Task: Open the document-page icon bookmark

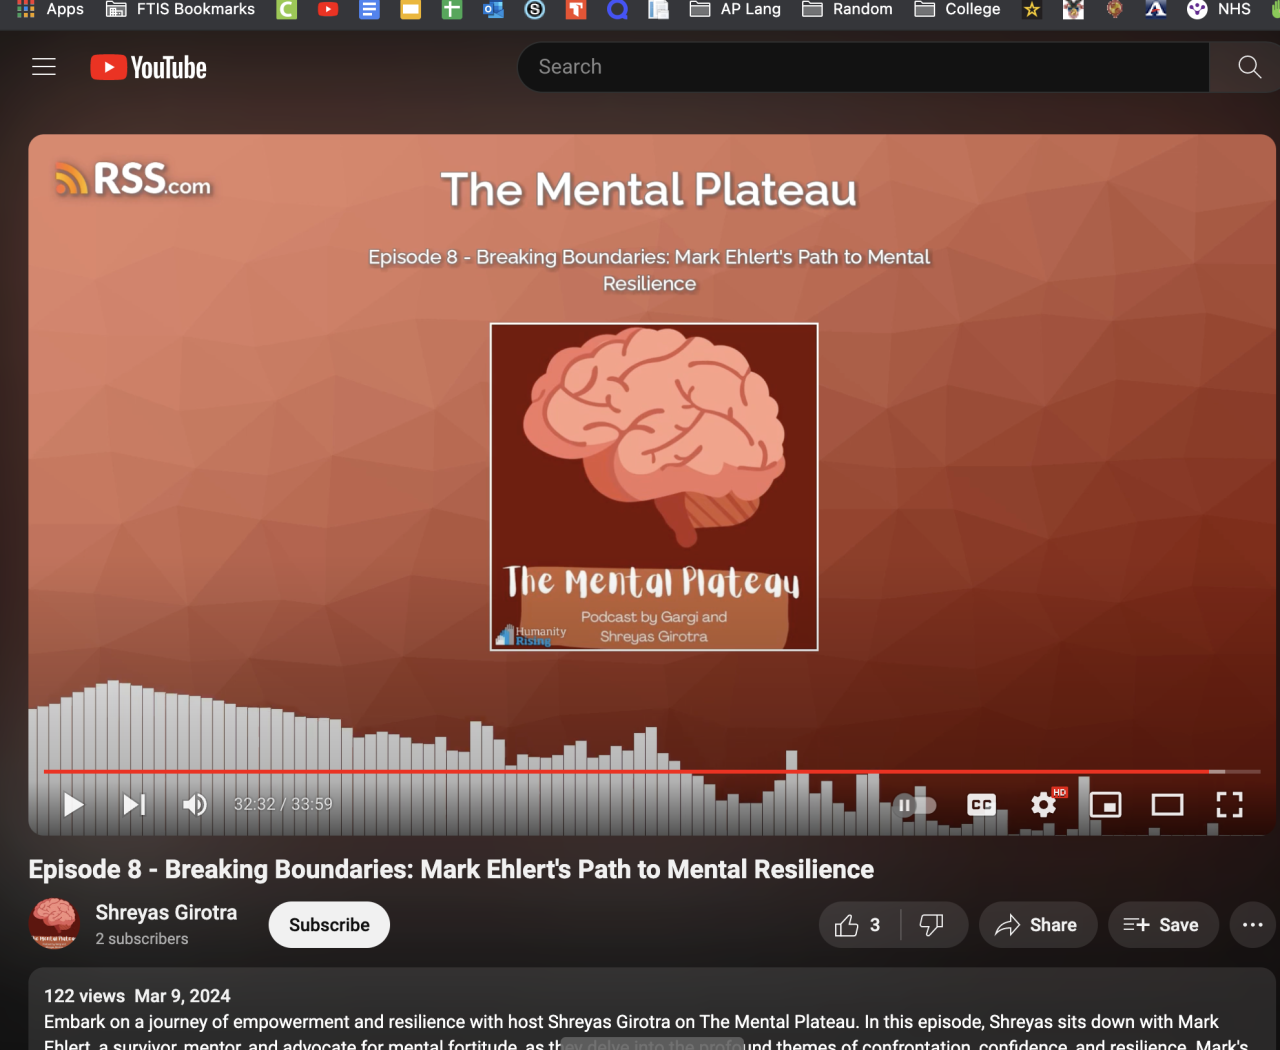Action: point(658,10)
